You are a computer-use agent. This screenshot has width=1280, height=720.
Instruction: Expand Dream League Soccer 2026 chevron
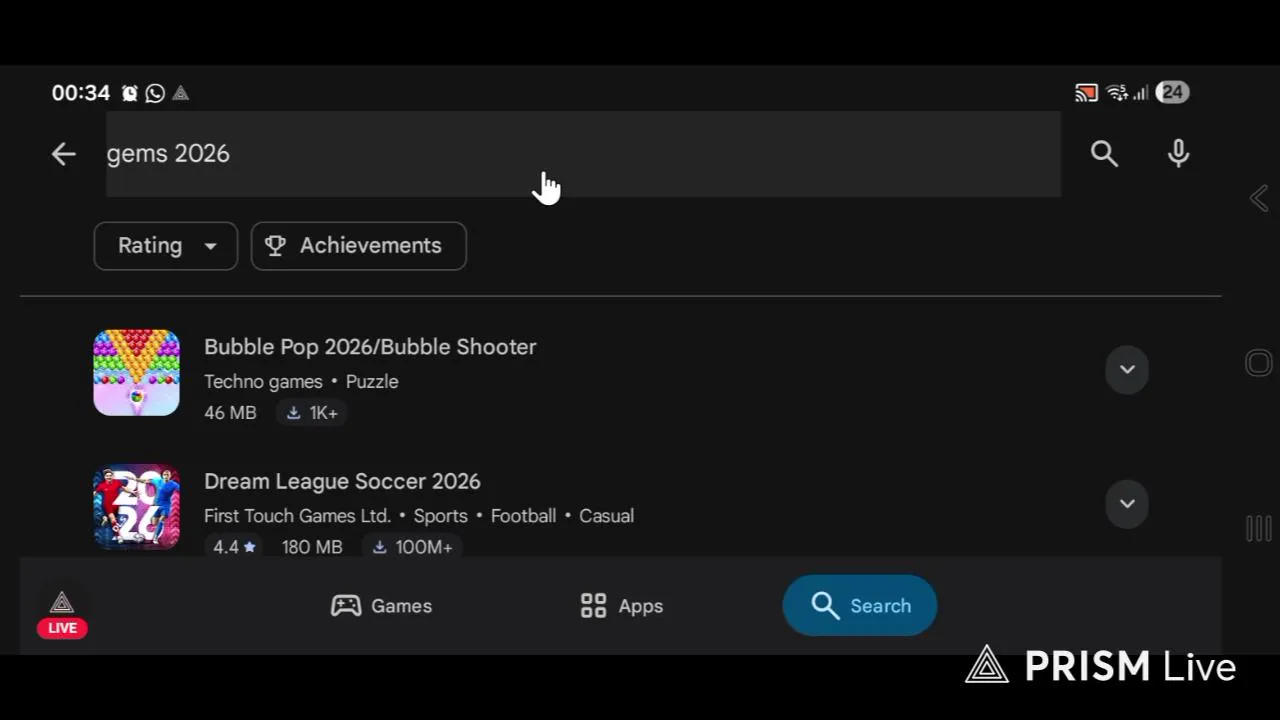1127,503
